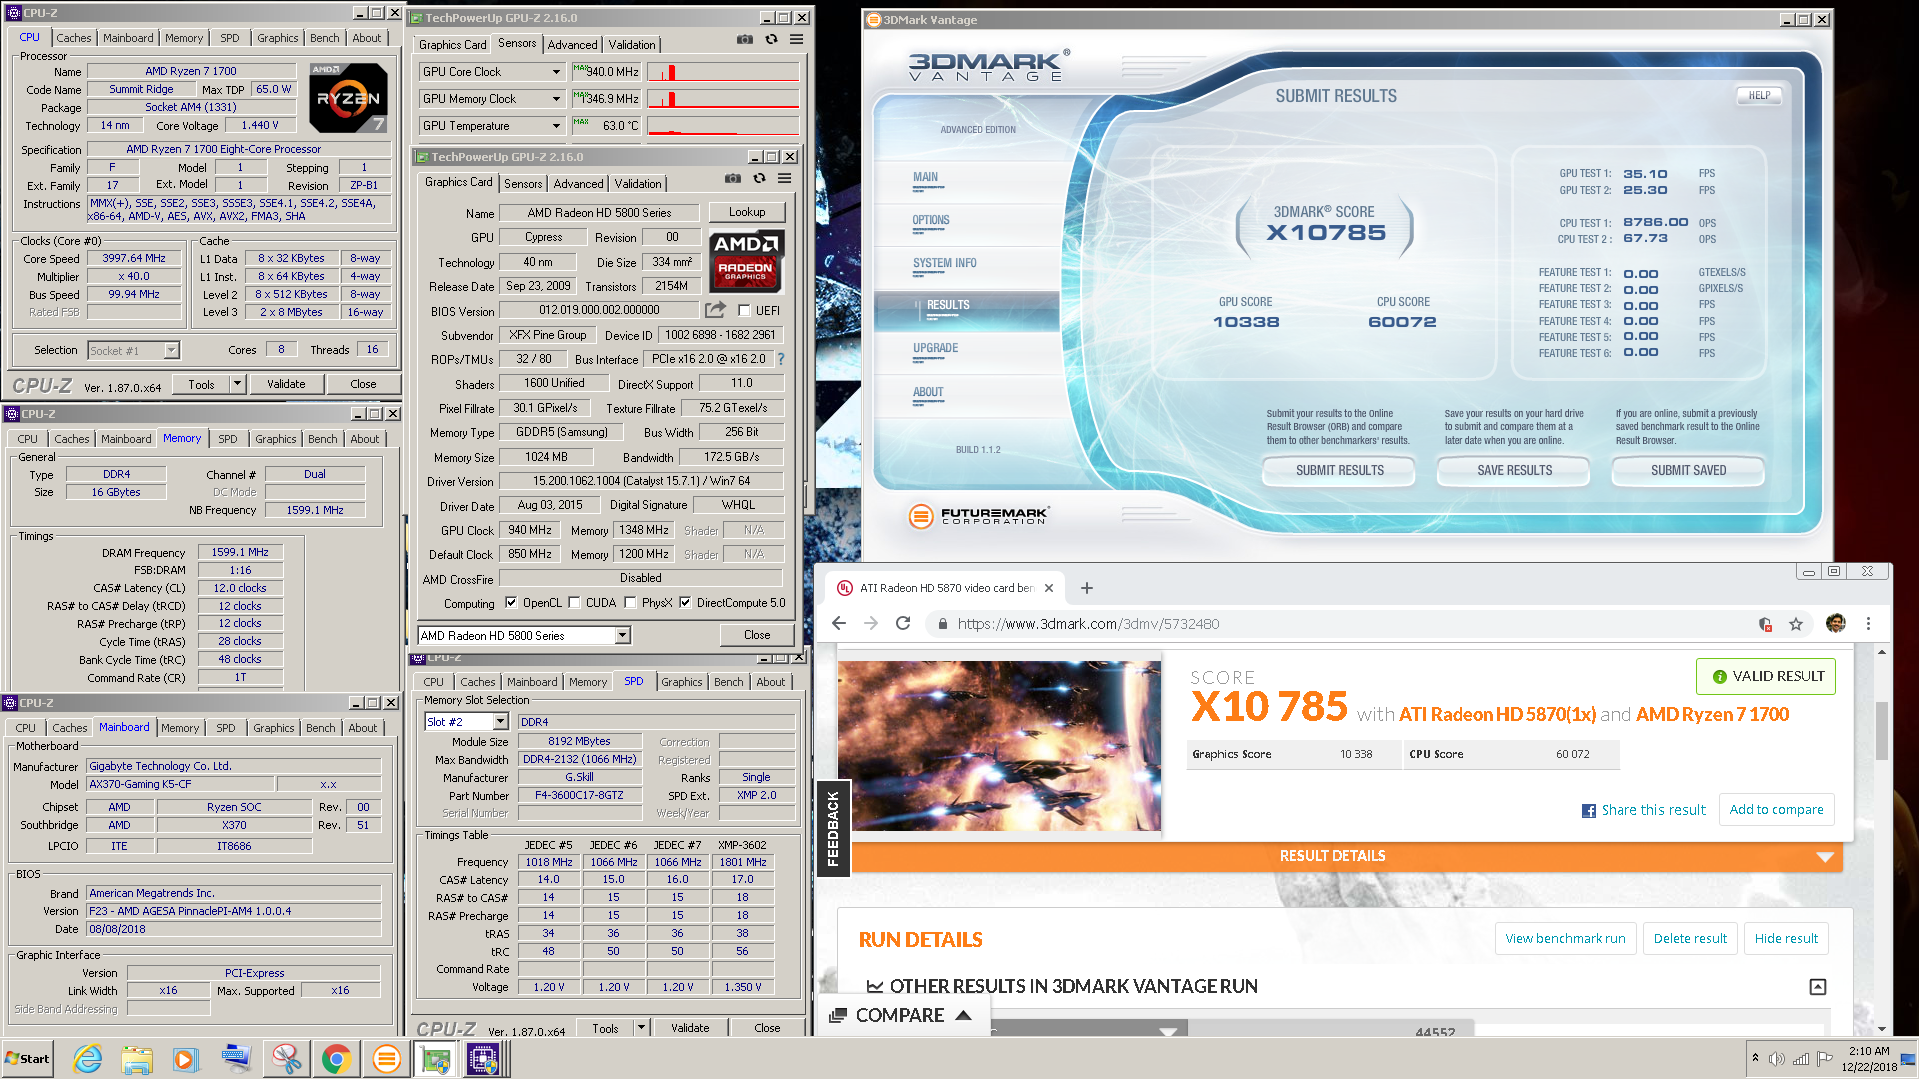Click Validate button in top CPU-Z window
The width and height of the screenshot is (1919, 1079).
pyautogui.click(x=286, y=384)
